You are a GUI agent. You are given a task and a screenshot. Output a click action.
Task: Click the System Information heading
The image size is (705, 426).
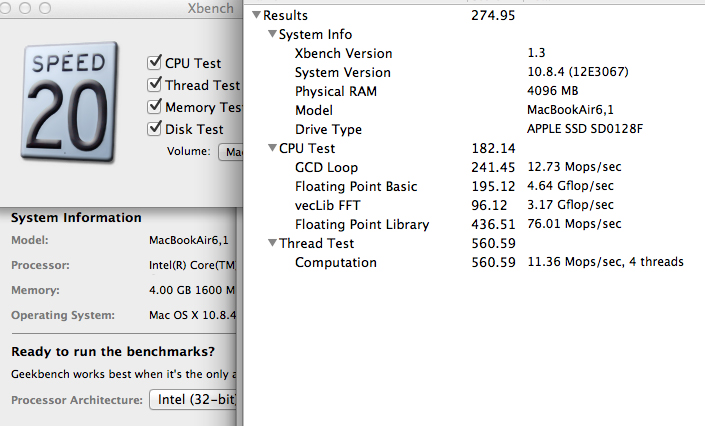[x=76, y=218]
